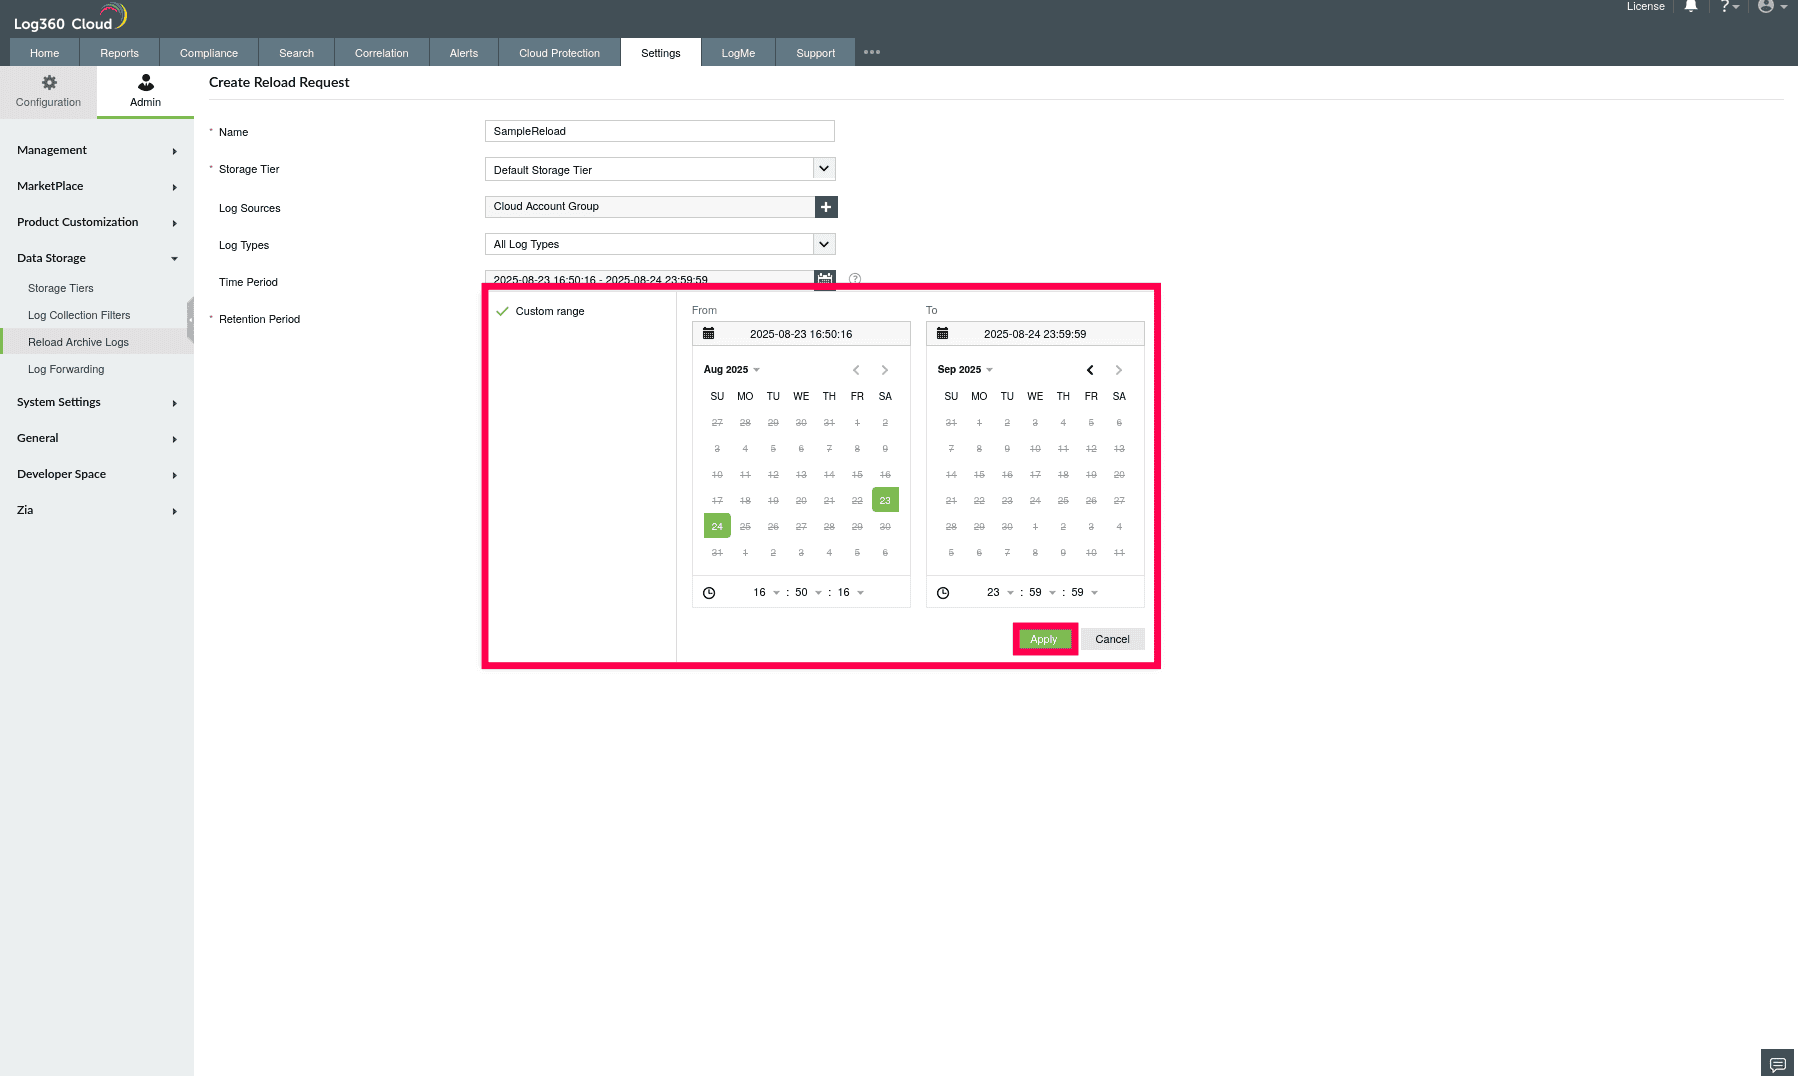Collapse the Data Storage section

pyautogui.click(x=97, y=258)
